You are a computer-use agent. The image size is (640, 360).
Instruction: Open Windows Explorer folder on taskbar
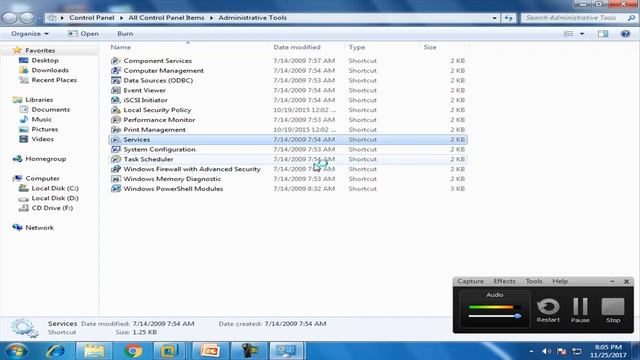point(94,351)
